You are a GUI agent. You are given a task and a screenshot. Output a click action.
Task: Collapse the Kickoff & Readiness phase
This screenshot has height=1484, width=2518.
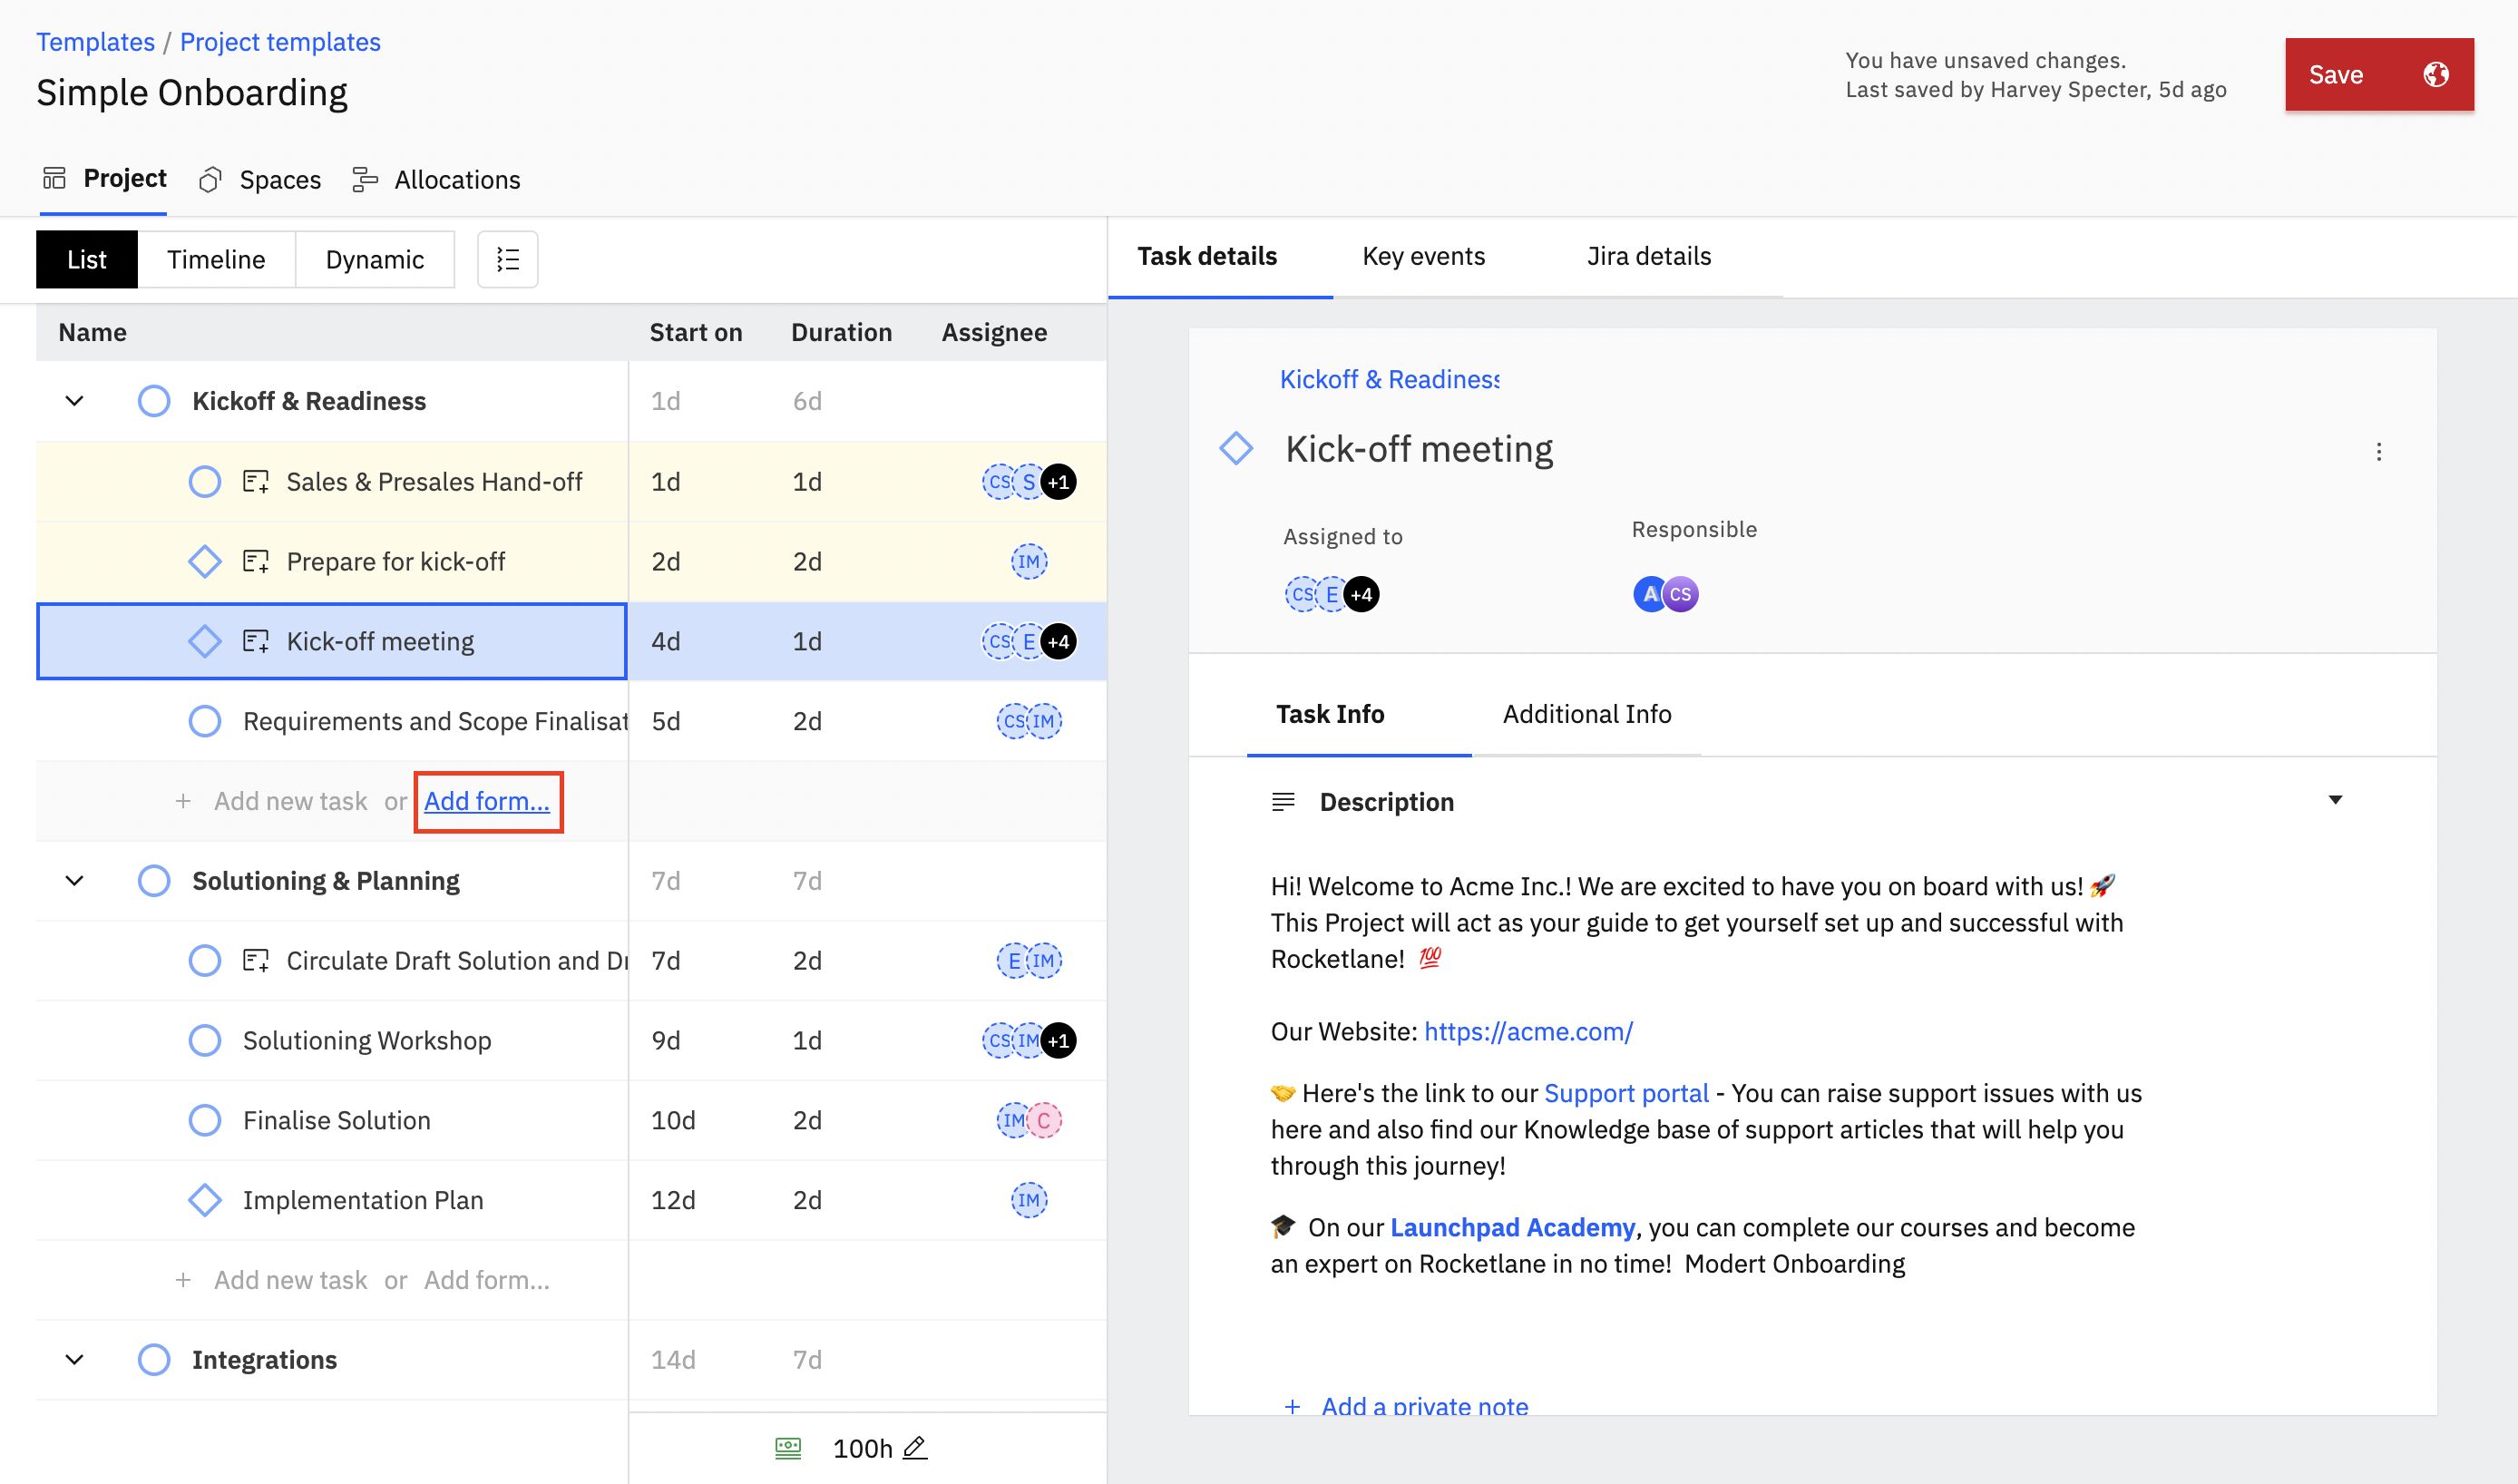tap(74, 401)
